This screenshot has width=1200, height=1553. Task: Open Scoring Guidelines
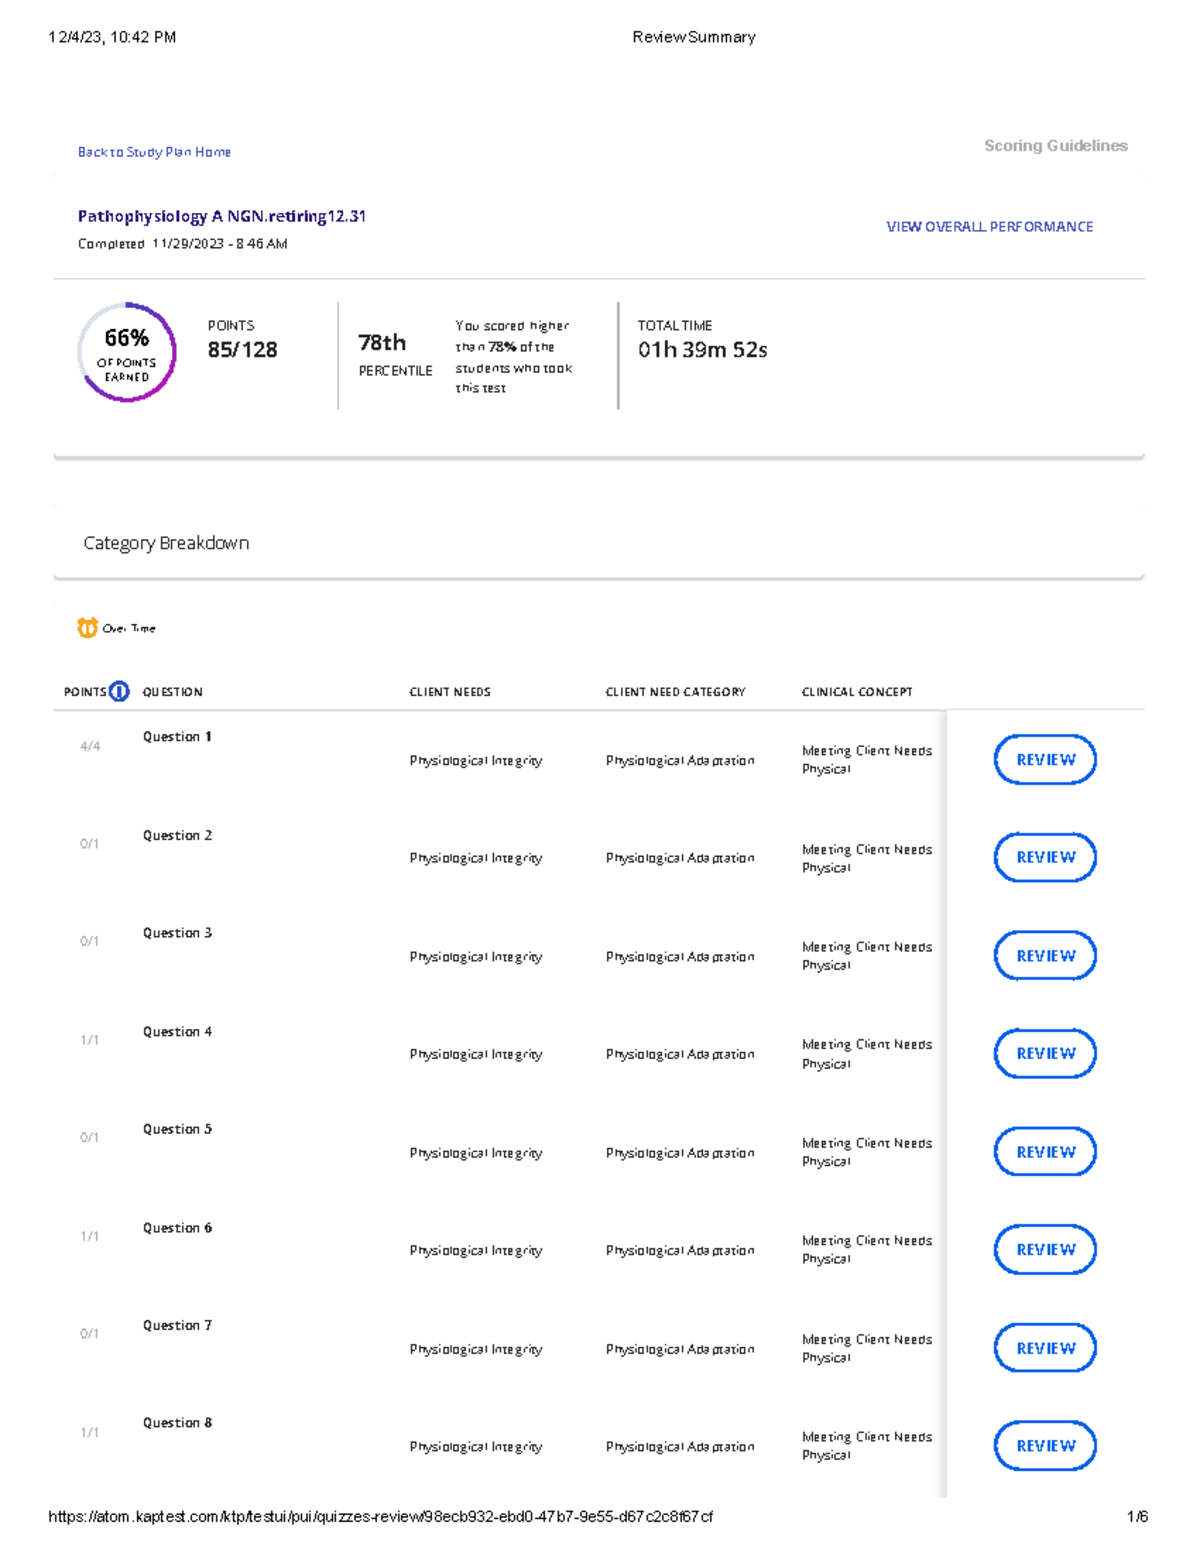pyautogui.click(x=1056, y=146)
